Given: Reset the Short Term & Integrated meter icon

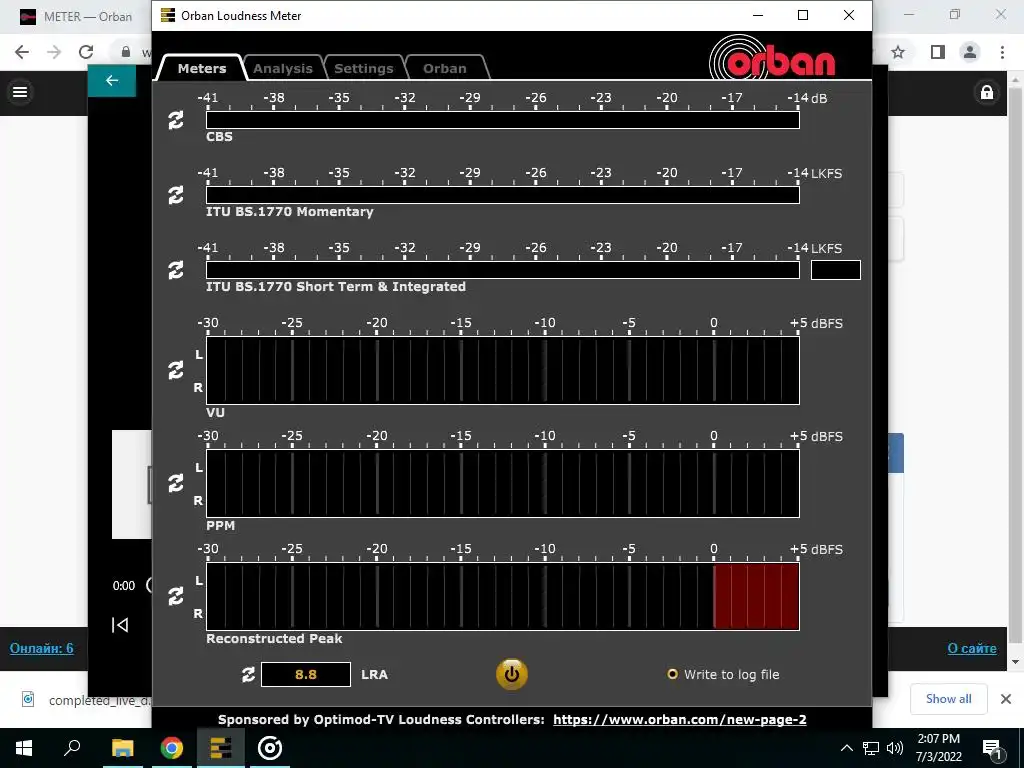Looking at the screenshot, I should pos(176,270).
